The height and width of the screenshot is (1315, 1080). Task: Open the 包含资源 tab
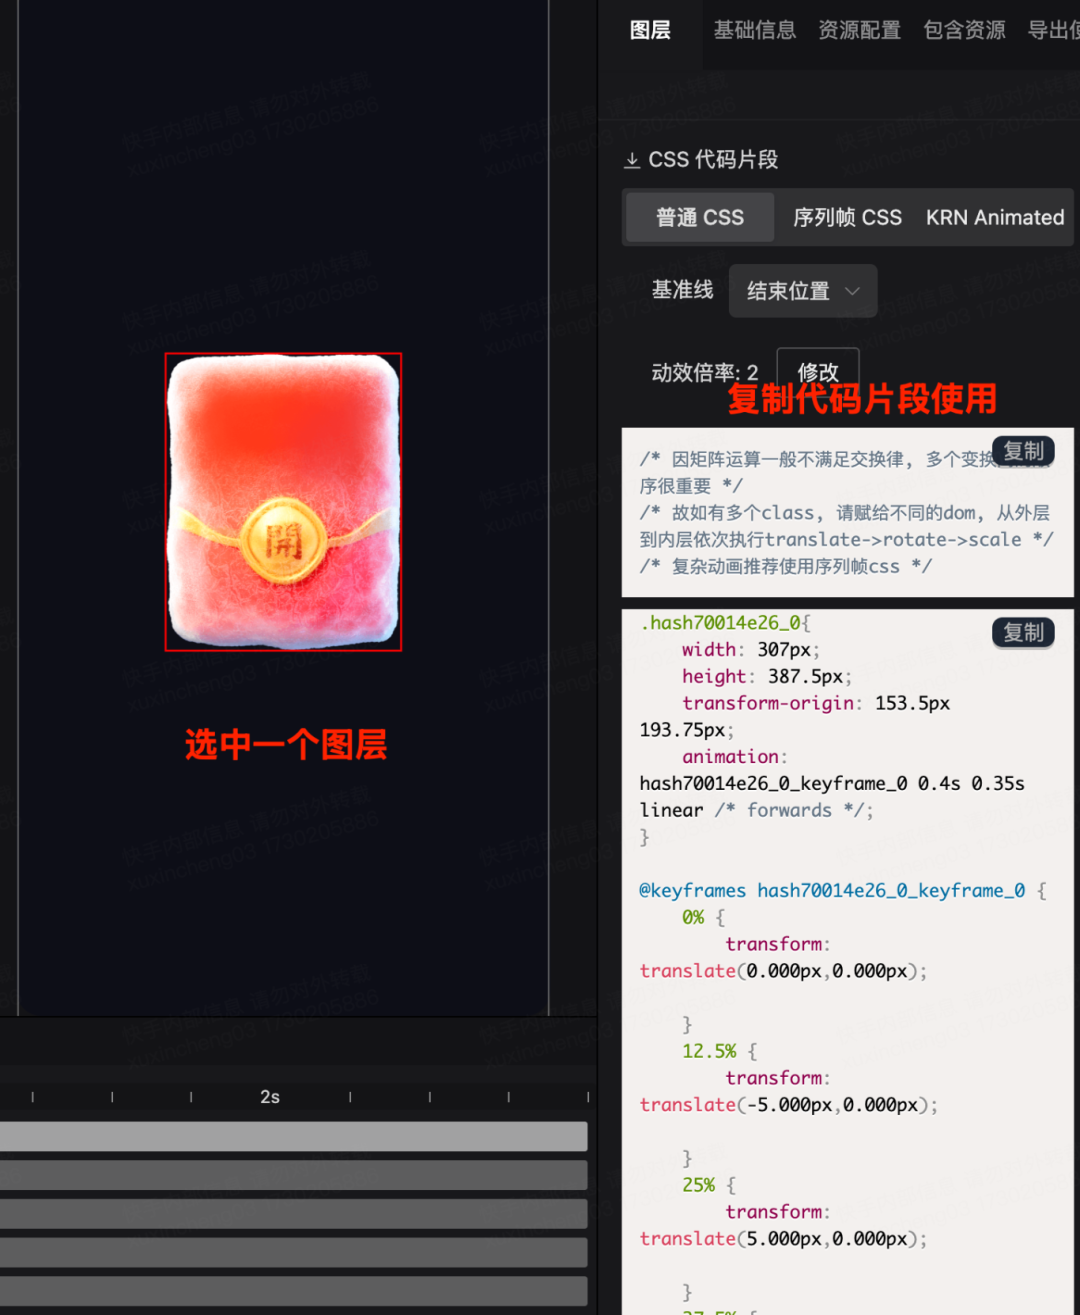pyautogui.click(x=965, y=30)
